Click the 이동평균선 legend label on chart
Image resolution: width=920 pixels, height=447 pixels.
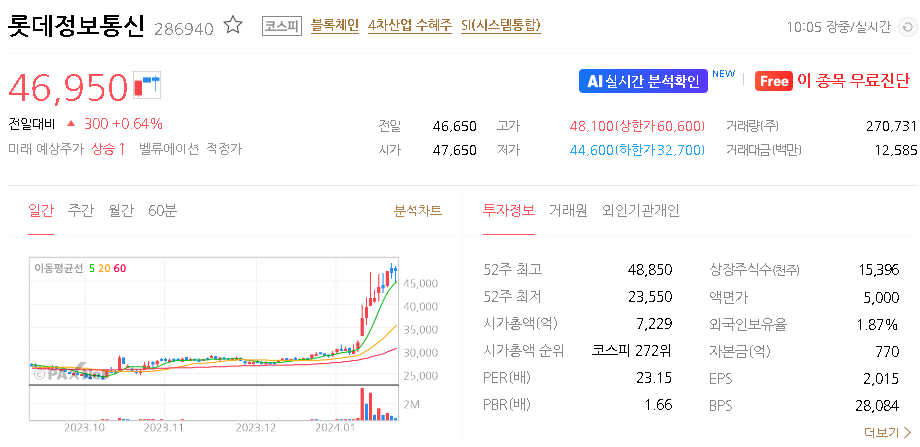tap(59, 269)
